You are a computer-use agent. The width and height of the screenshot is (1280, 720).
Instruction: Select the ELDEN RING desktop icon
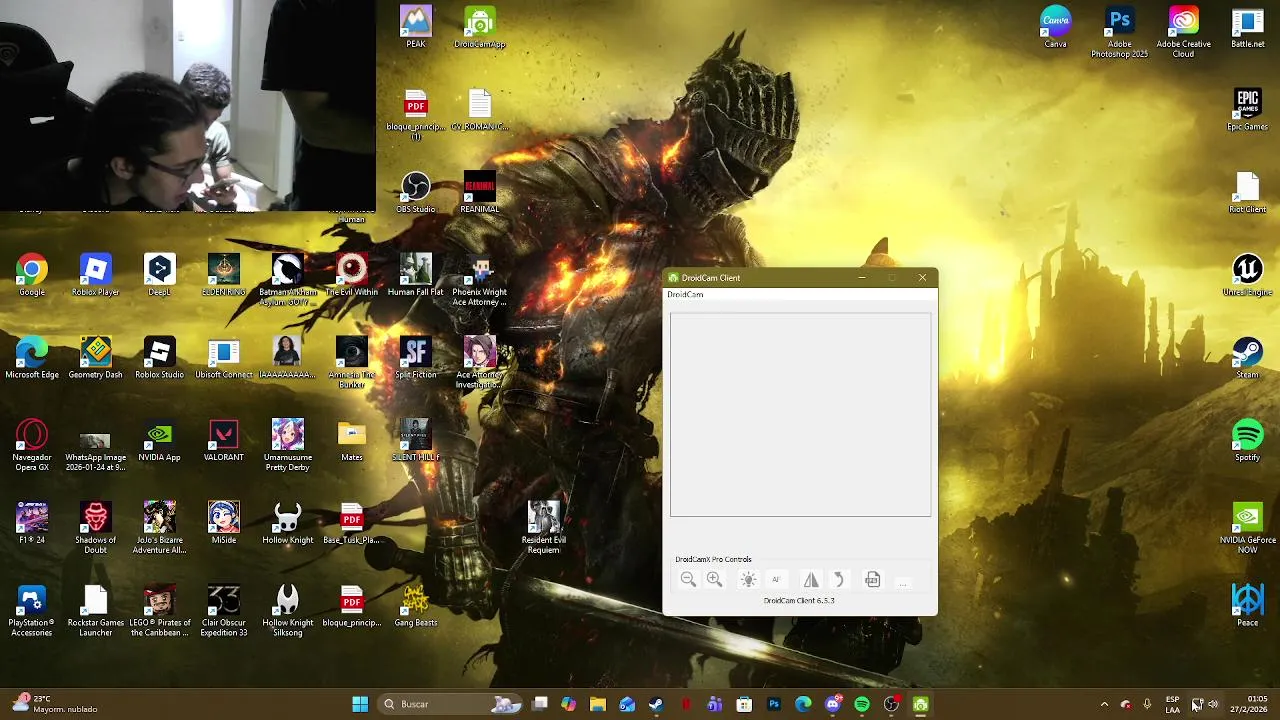[x=224, y=275]
